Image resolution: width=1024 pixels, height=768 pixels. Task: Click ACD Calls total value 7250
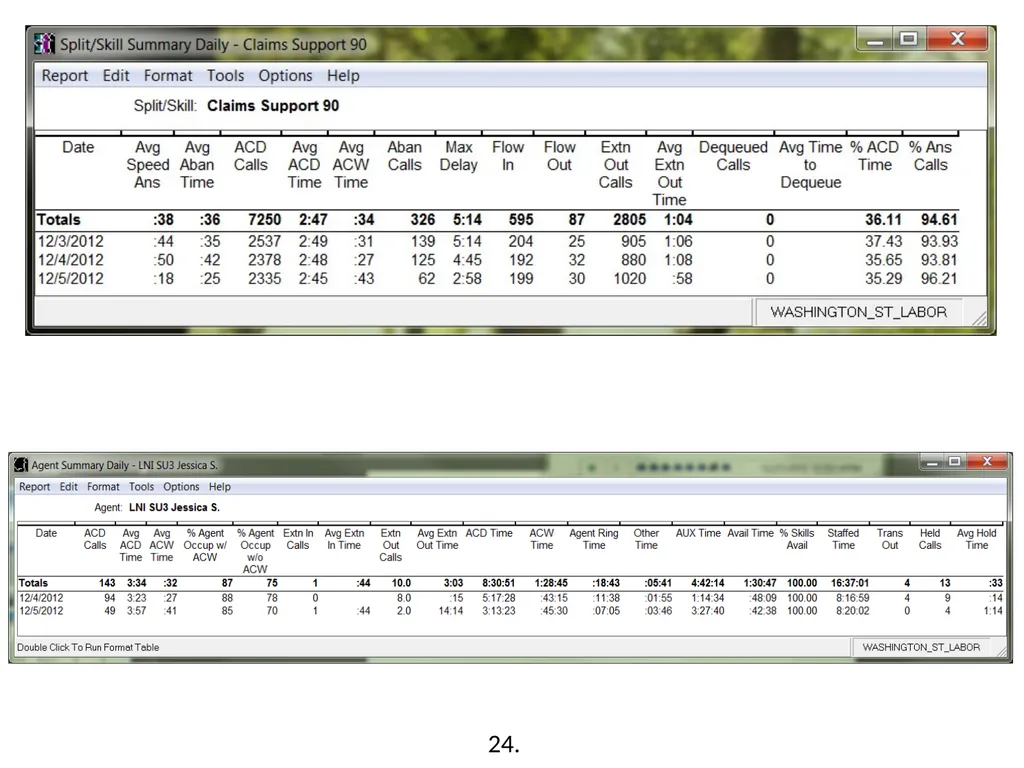pos(264,220)
